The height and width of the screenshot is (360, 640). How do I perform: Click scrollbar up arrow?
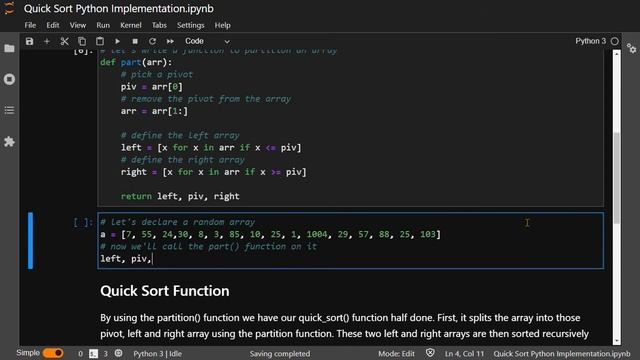pos(617,53)
